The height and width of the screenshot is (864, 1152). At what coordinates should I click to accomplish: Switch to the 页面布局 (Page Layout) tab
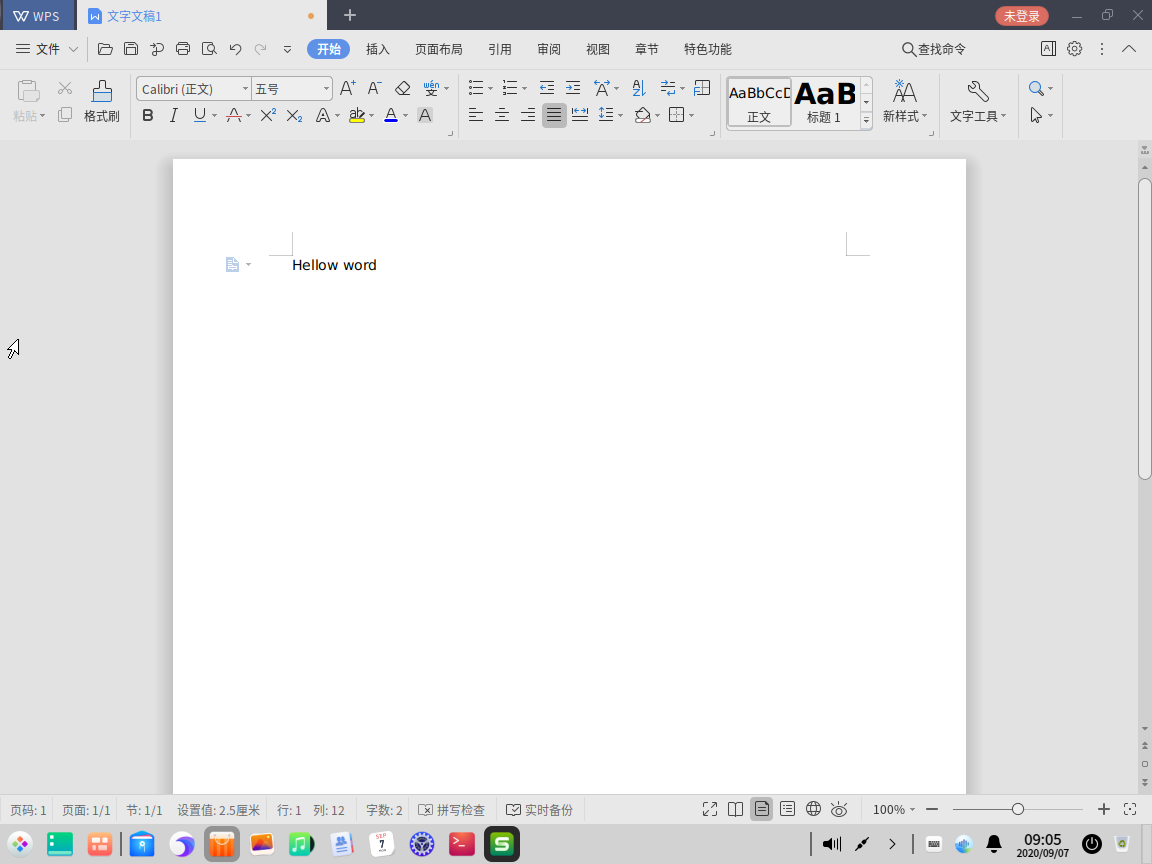(x=439, y=49)
